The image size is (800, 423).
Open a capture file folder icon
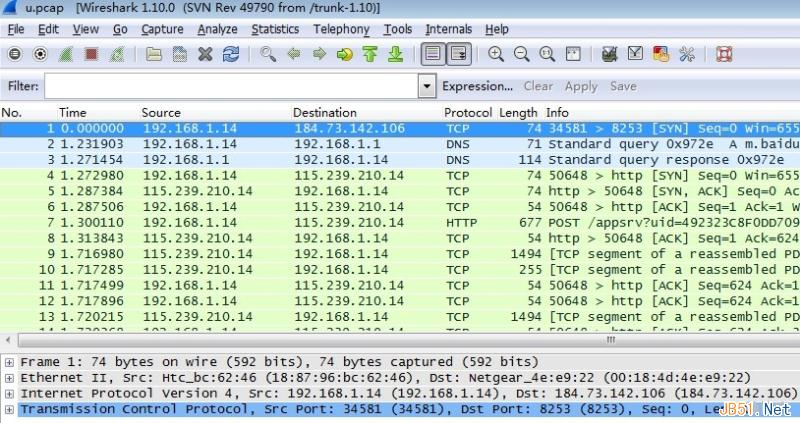tap(154, 54)
